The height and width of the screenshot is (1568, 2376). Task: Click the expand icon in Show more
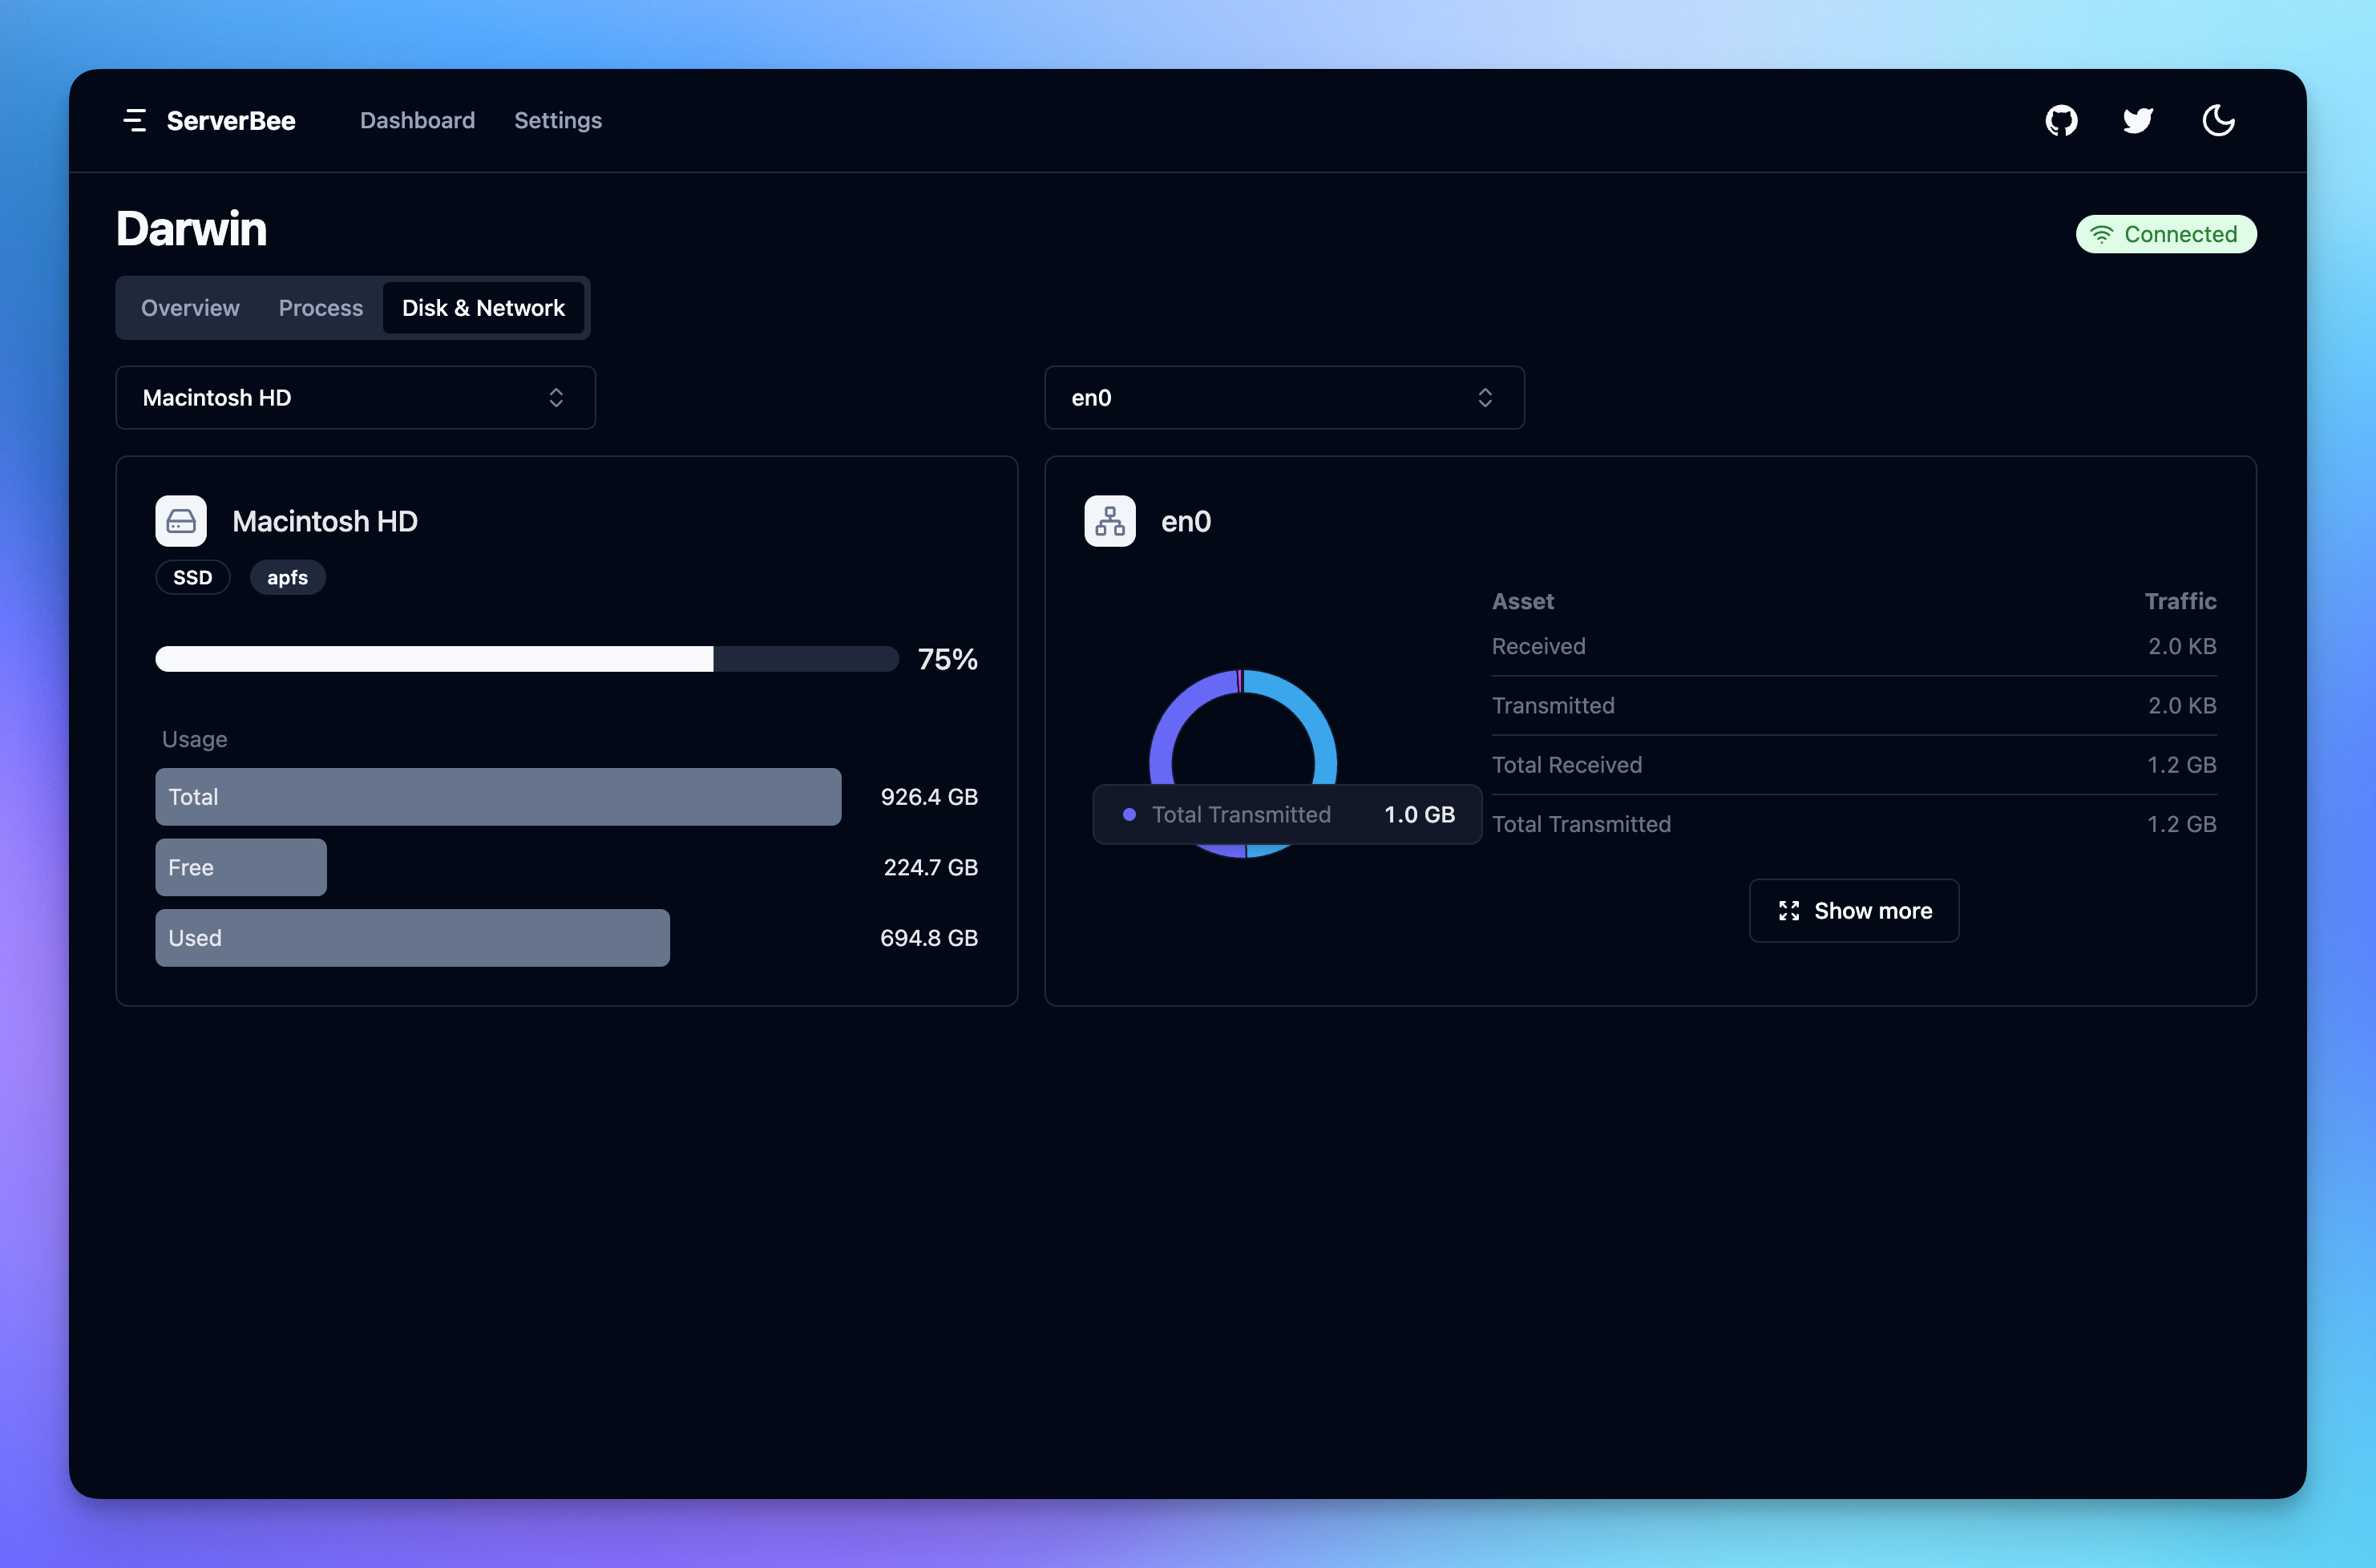(x=1789, y=911)
